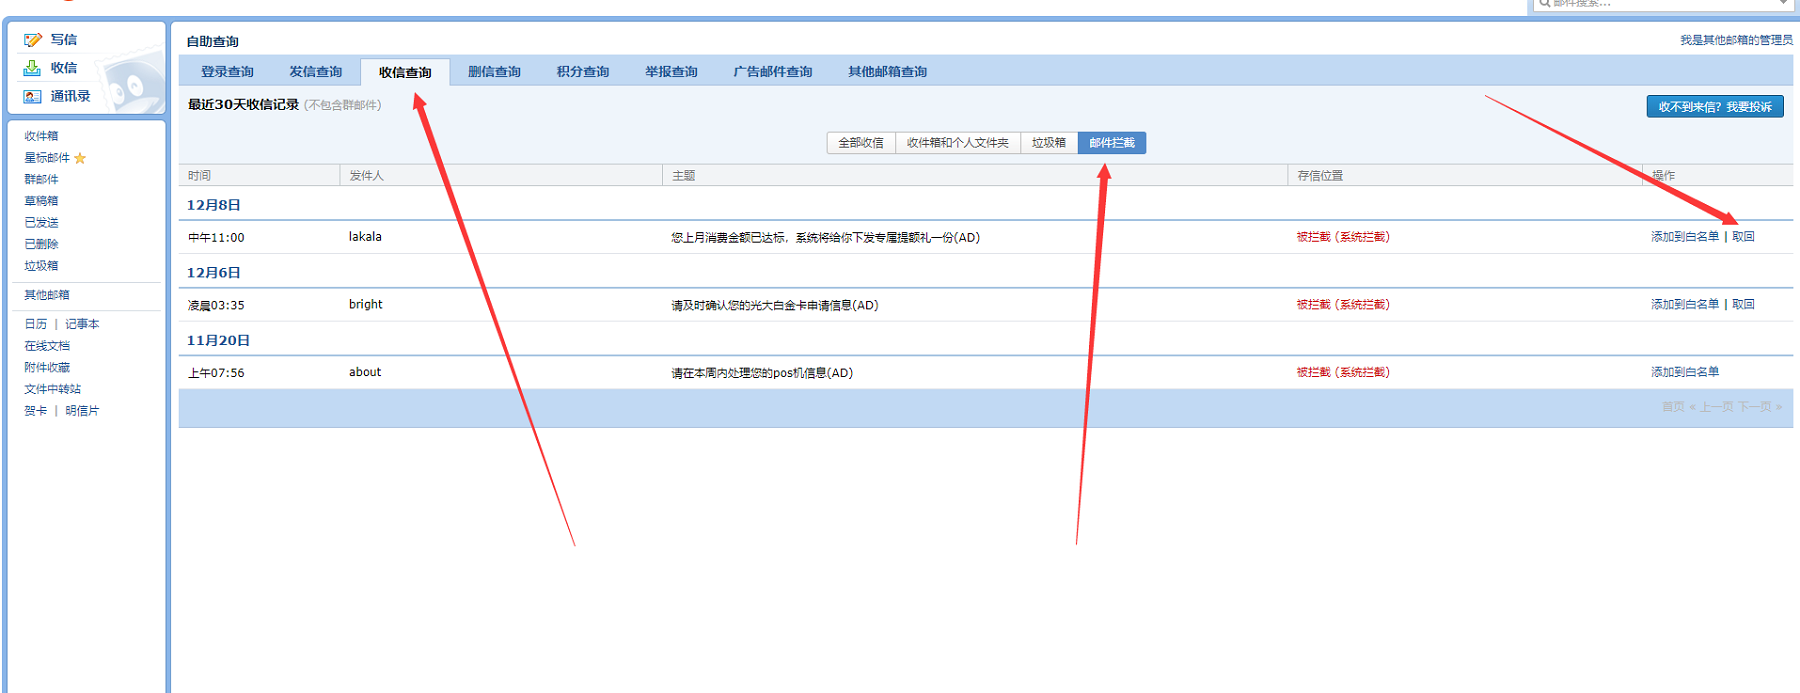The image size is (1800, 693).
Task: Expand the search box dropdown arrow
Action: (x=1783, y=4)
